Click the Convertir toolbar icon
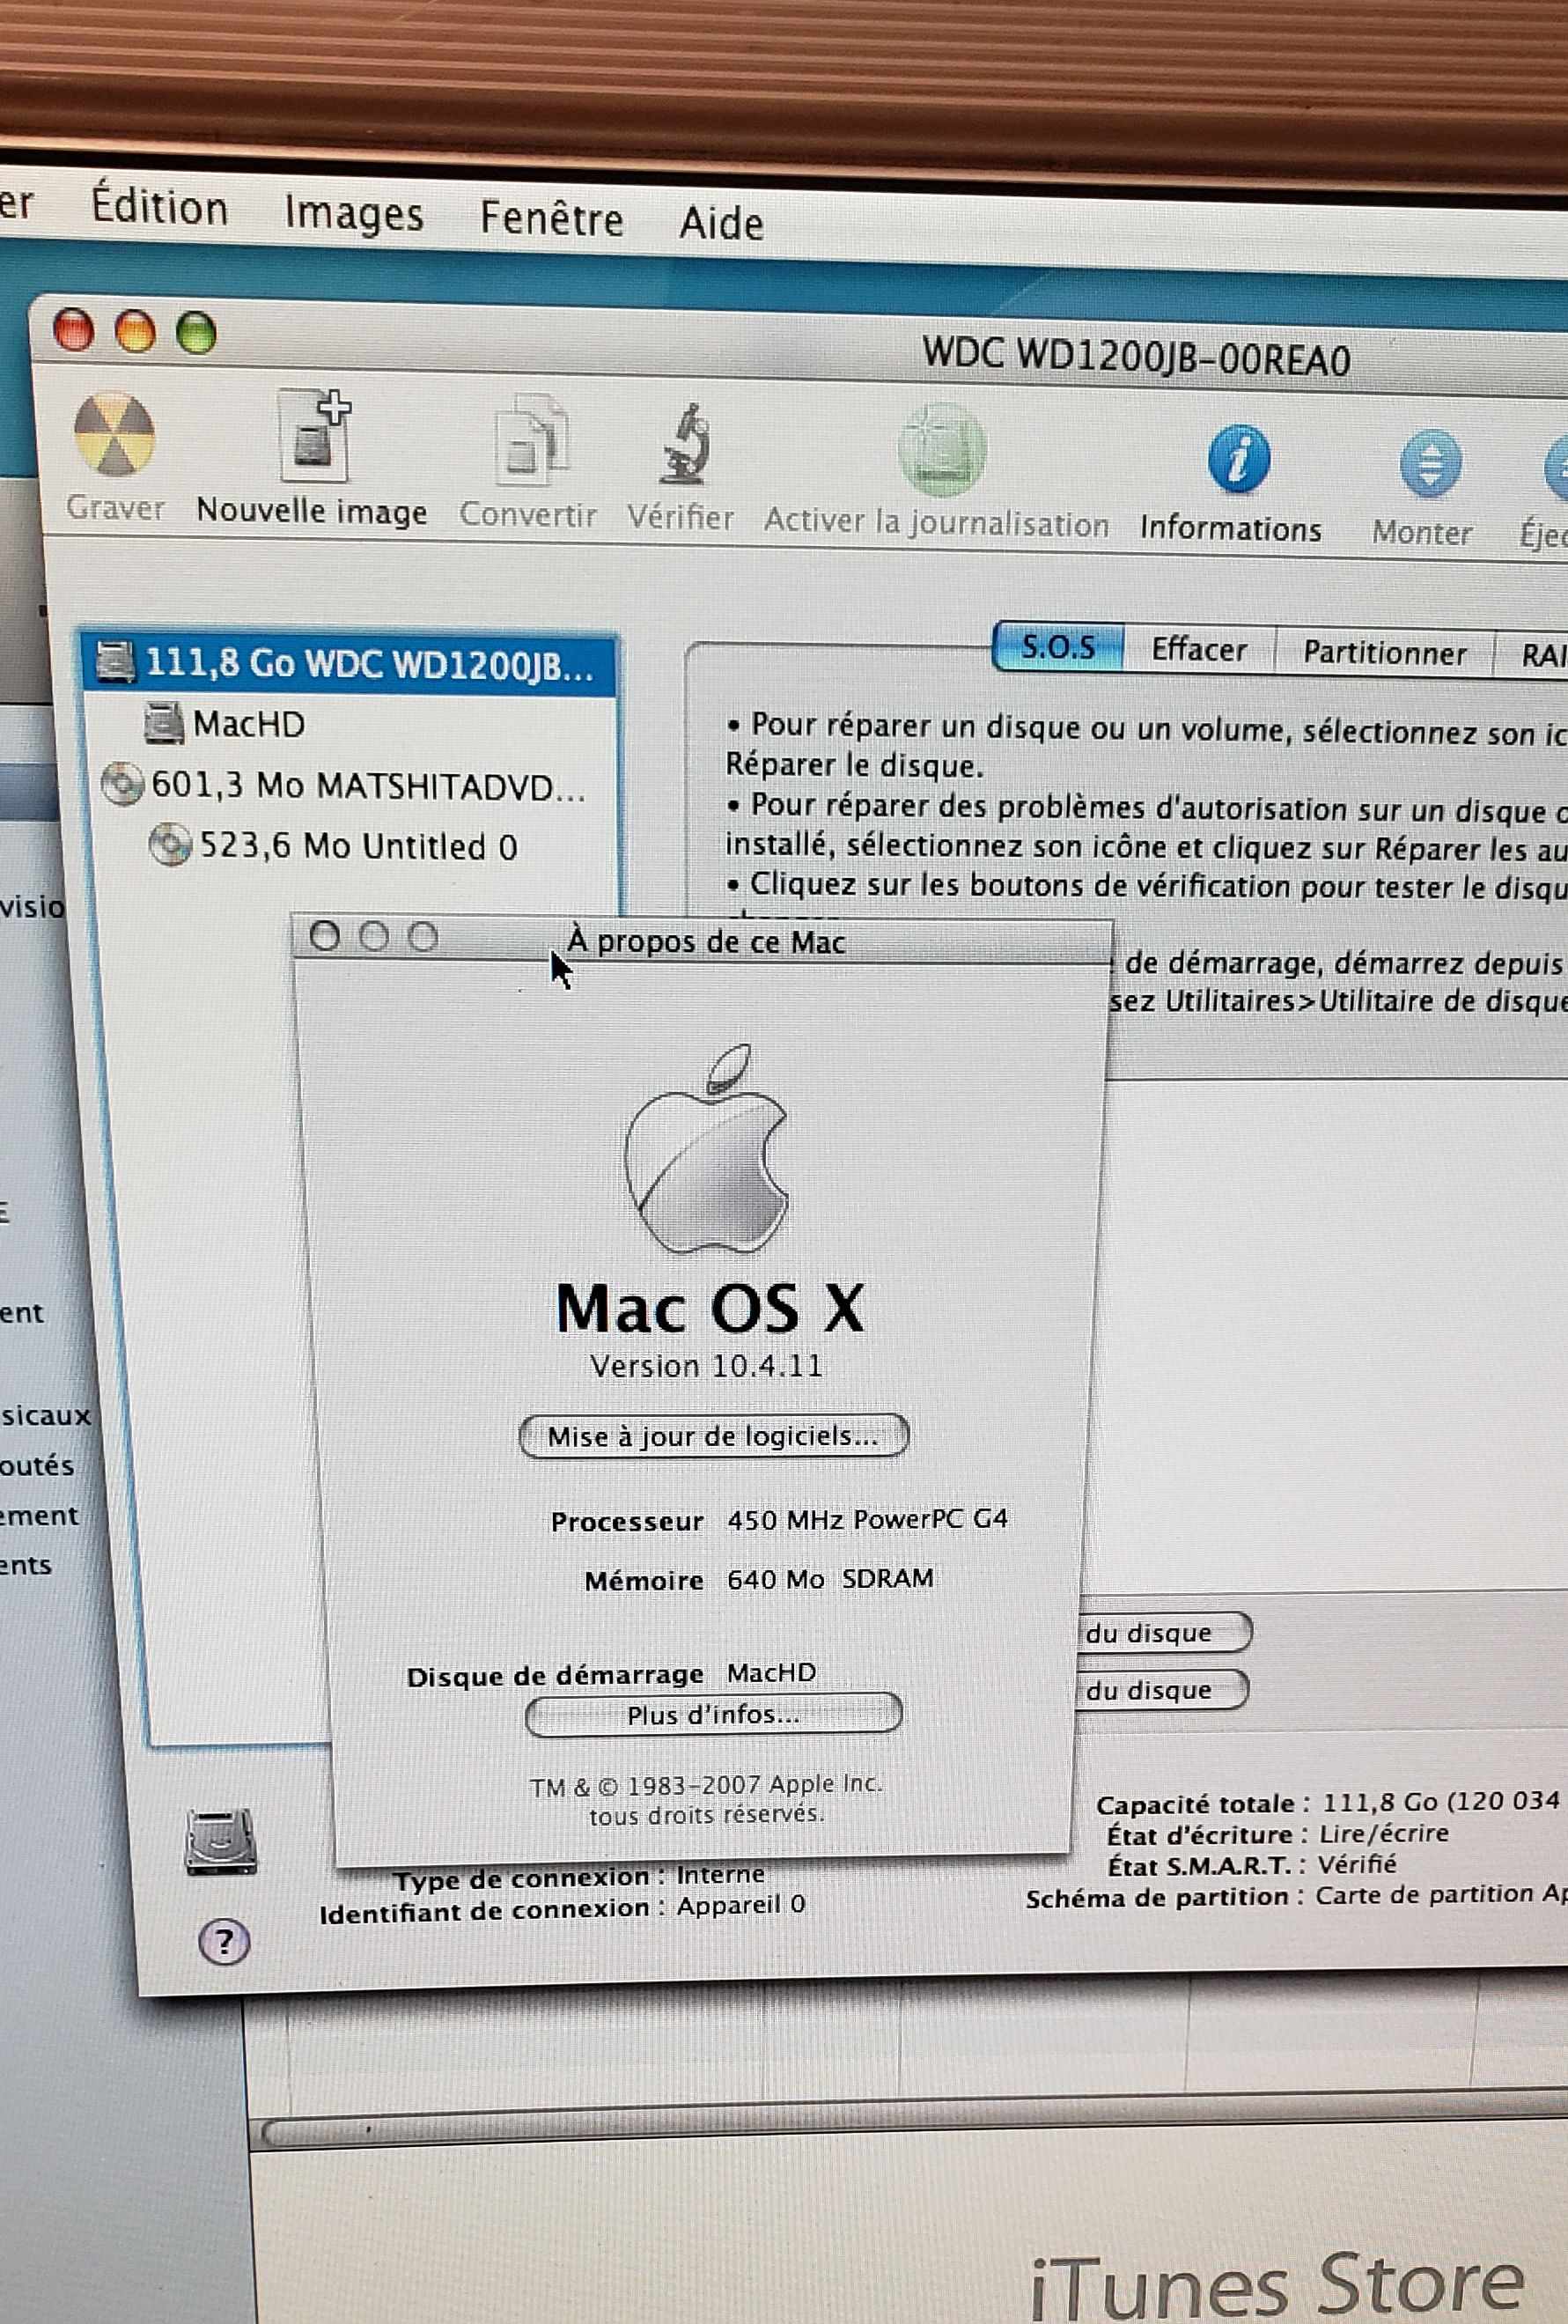The width and height of the screenshot is (1568, 2324). (531, 442)
